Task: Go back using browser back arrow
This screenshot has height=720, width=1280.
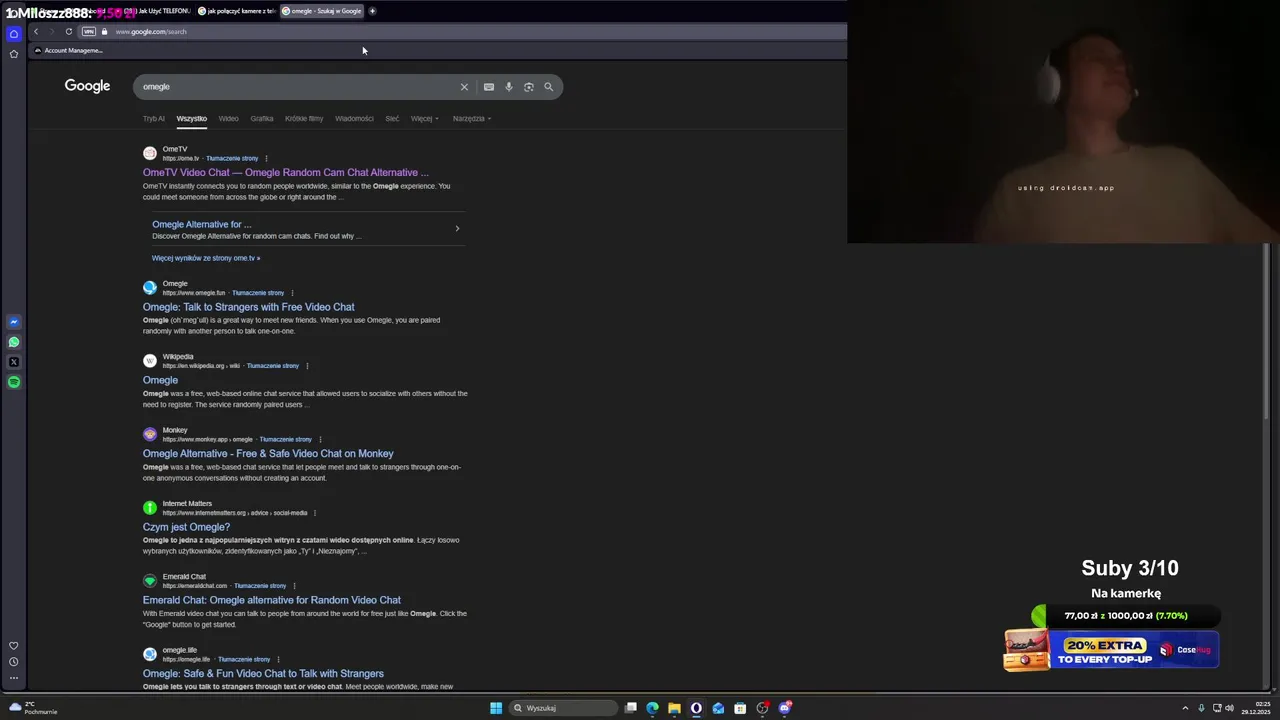Action: [36, 32]
